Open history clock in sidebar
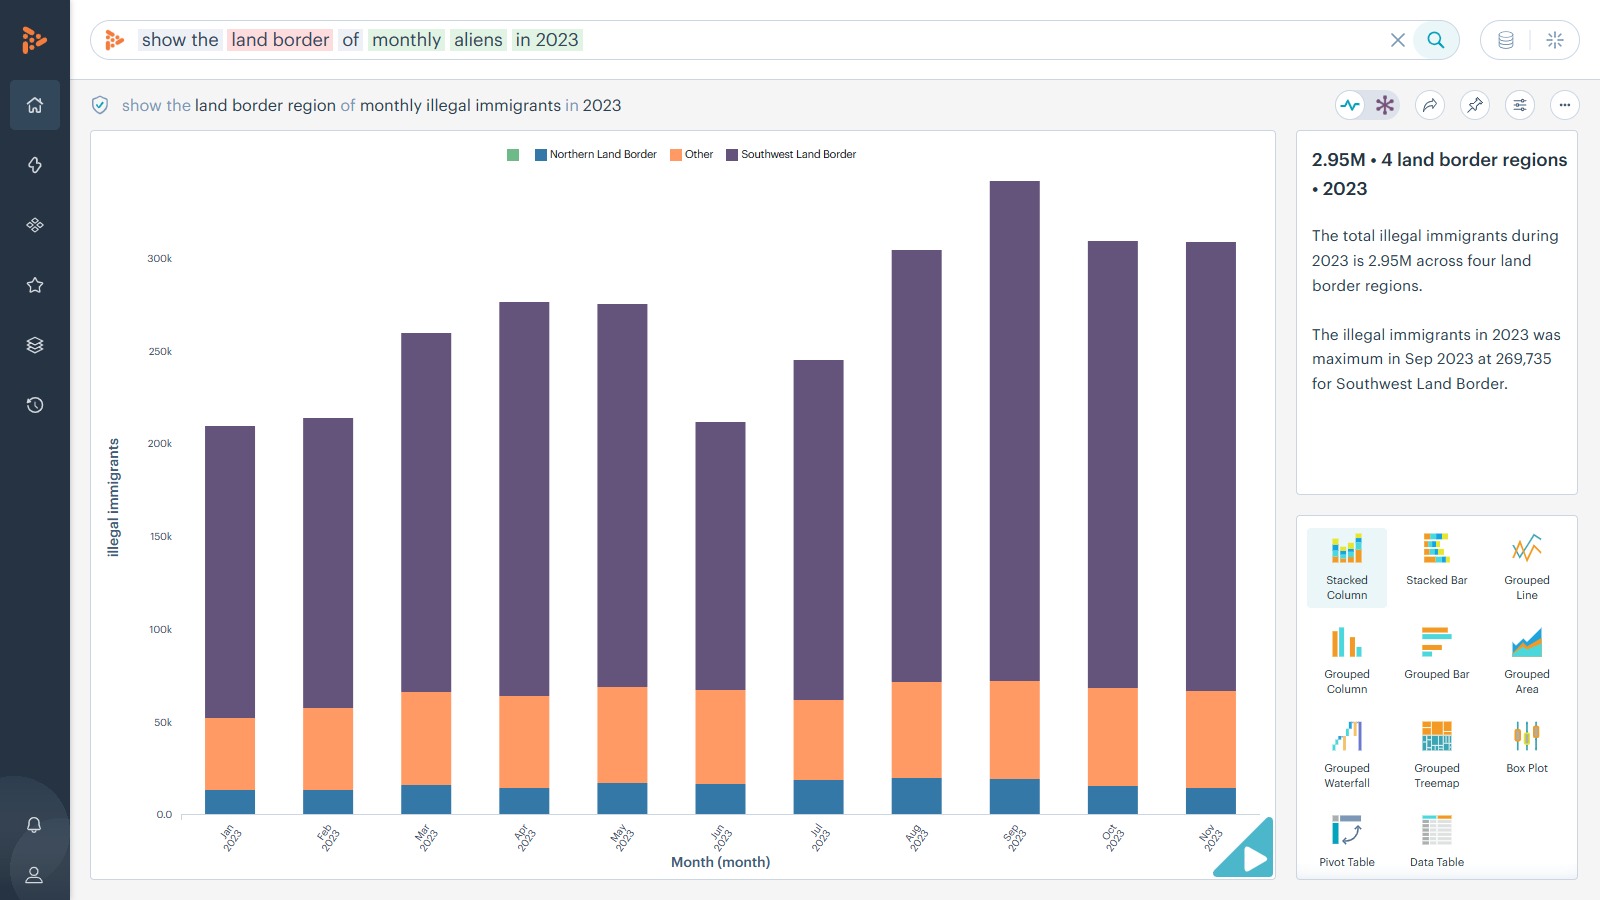The image size is (1600, 900). 35,405
